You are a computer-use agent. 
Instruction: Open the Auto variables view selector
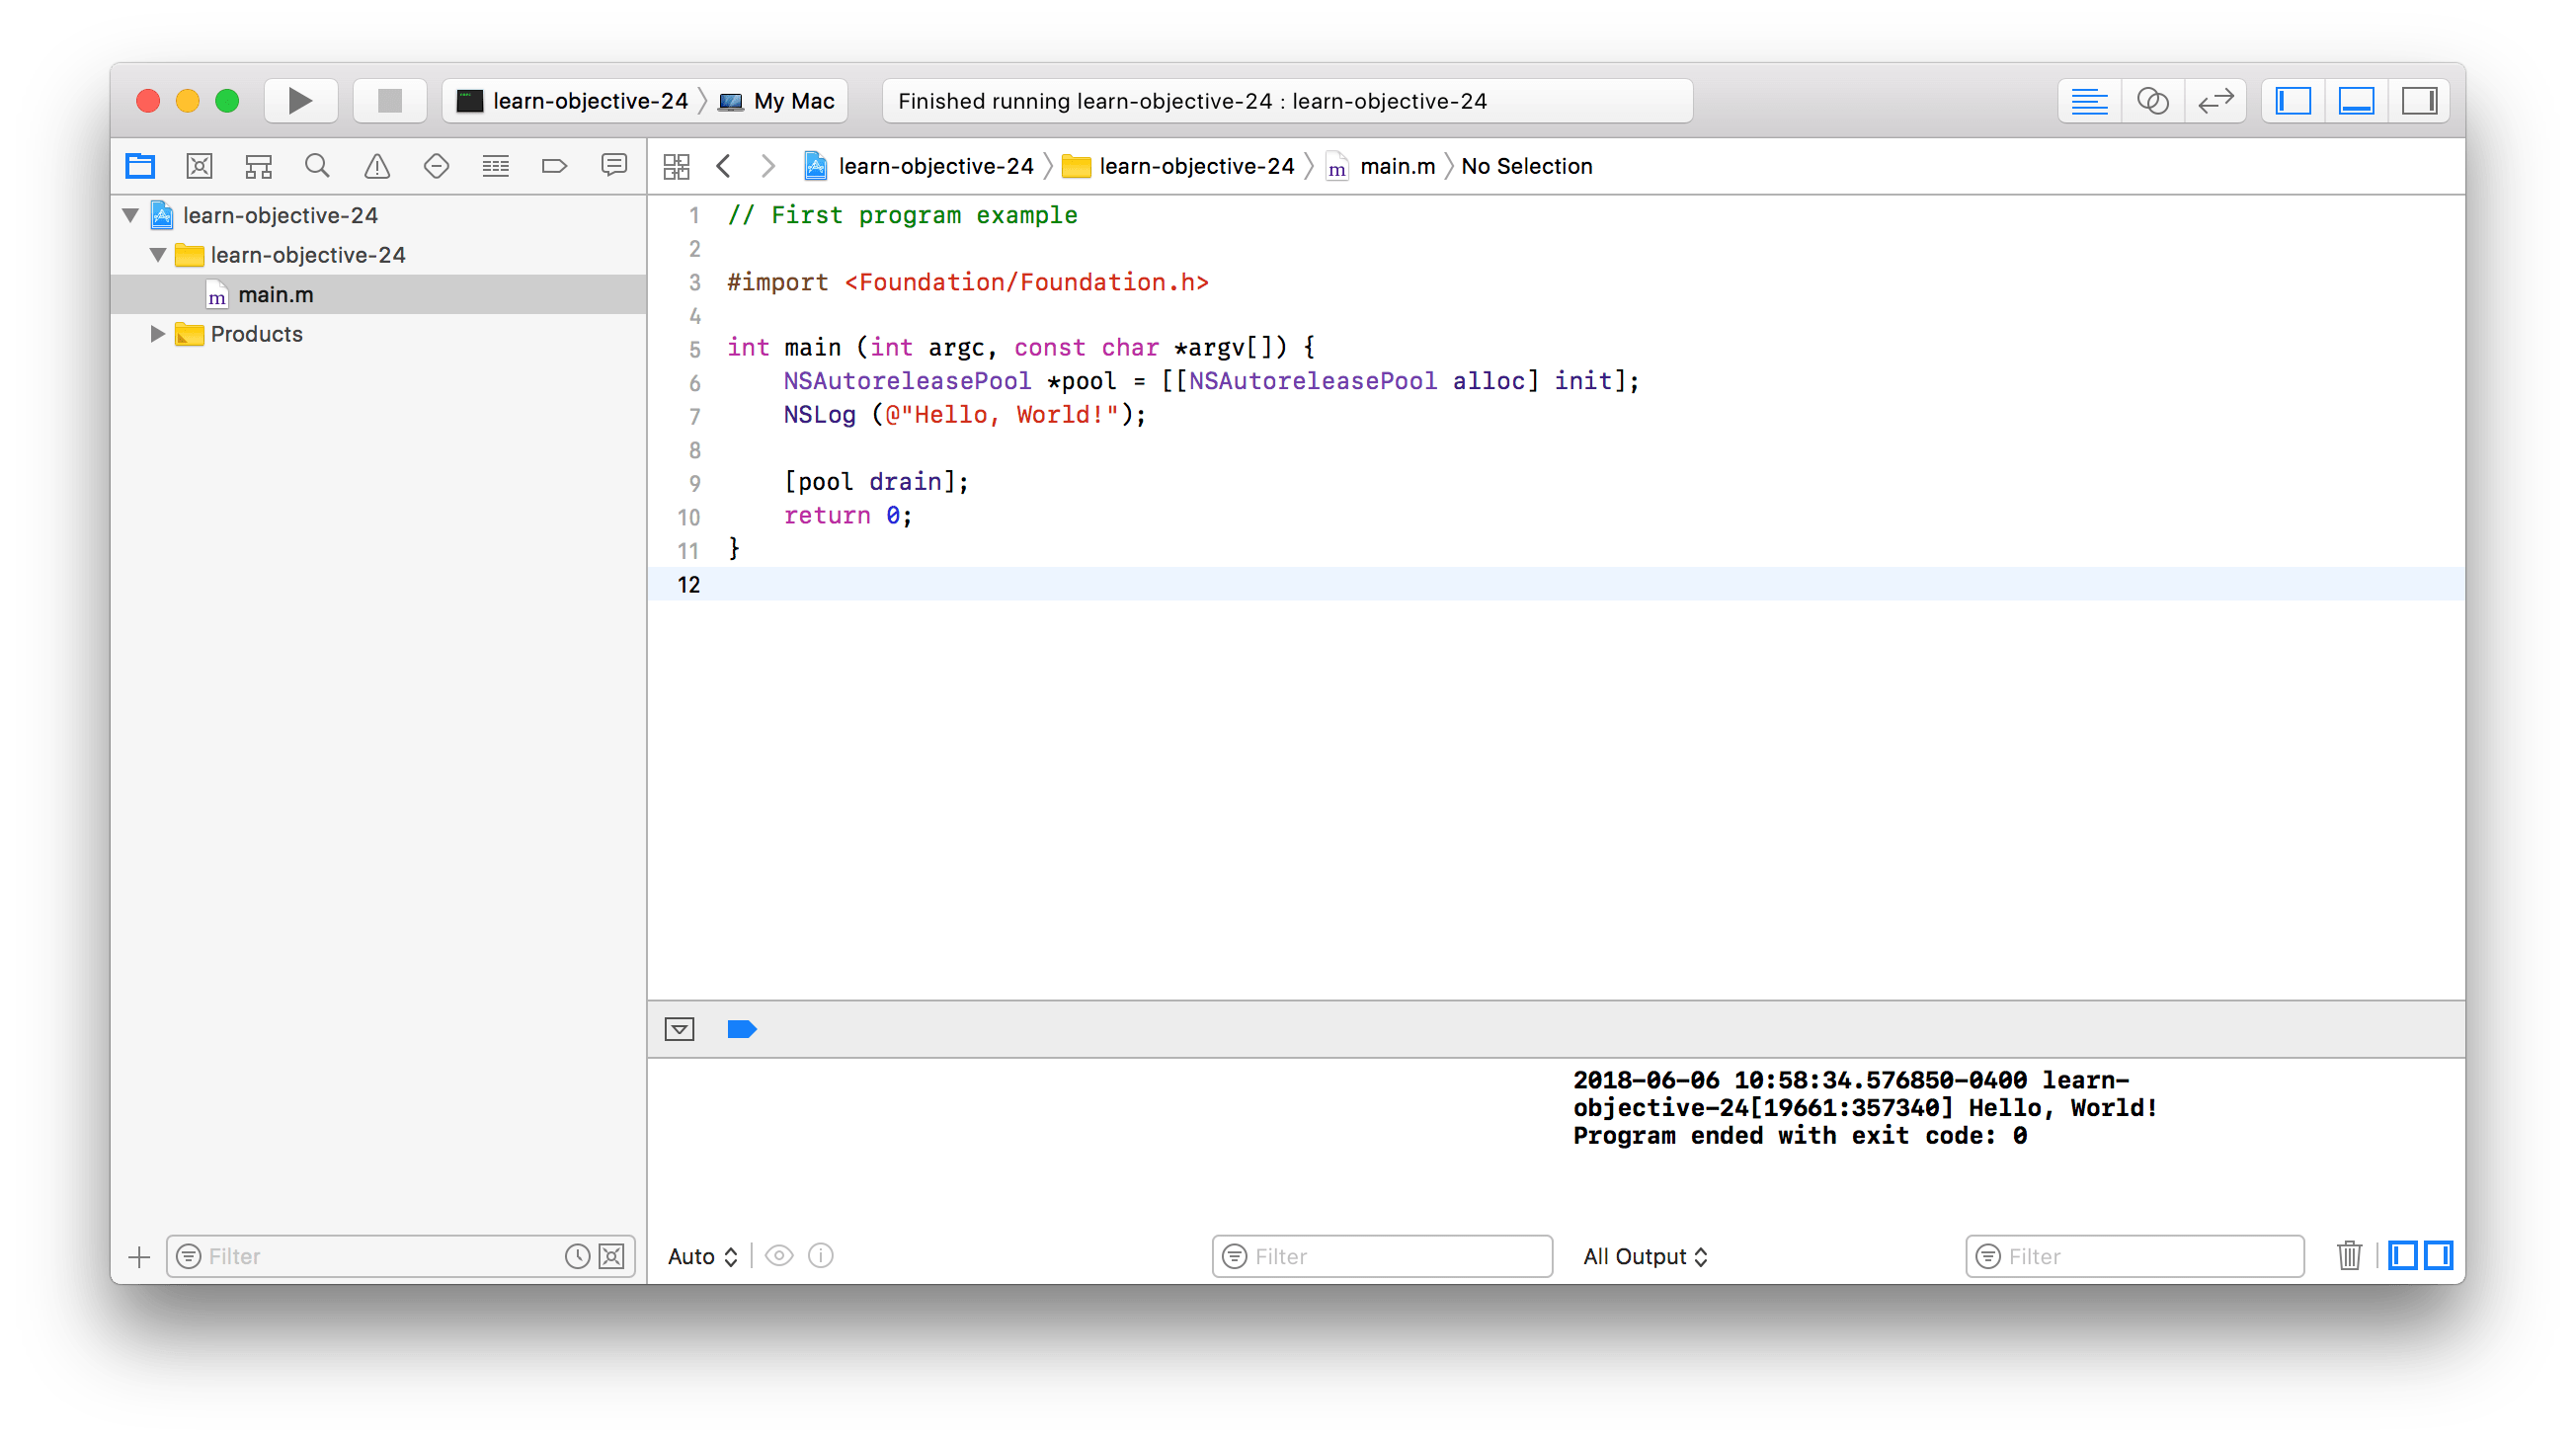click(x=701, y=1256)
